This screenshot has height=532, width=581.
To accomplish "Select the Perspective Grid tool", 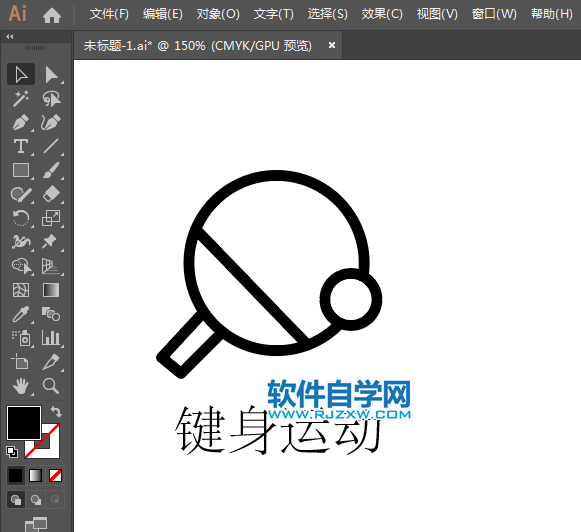I will tap(51, 266).
